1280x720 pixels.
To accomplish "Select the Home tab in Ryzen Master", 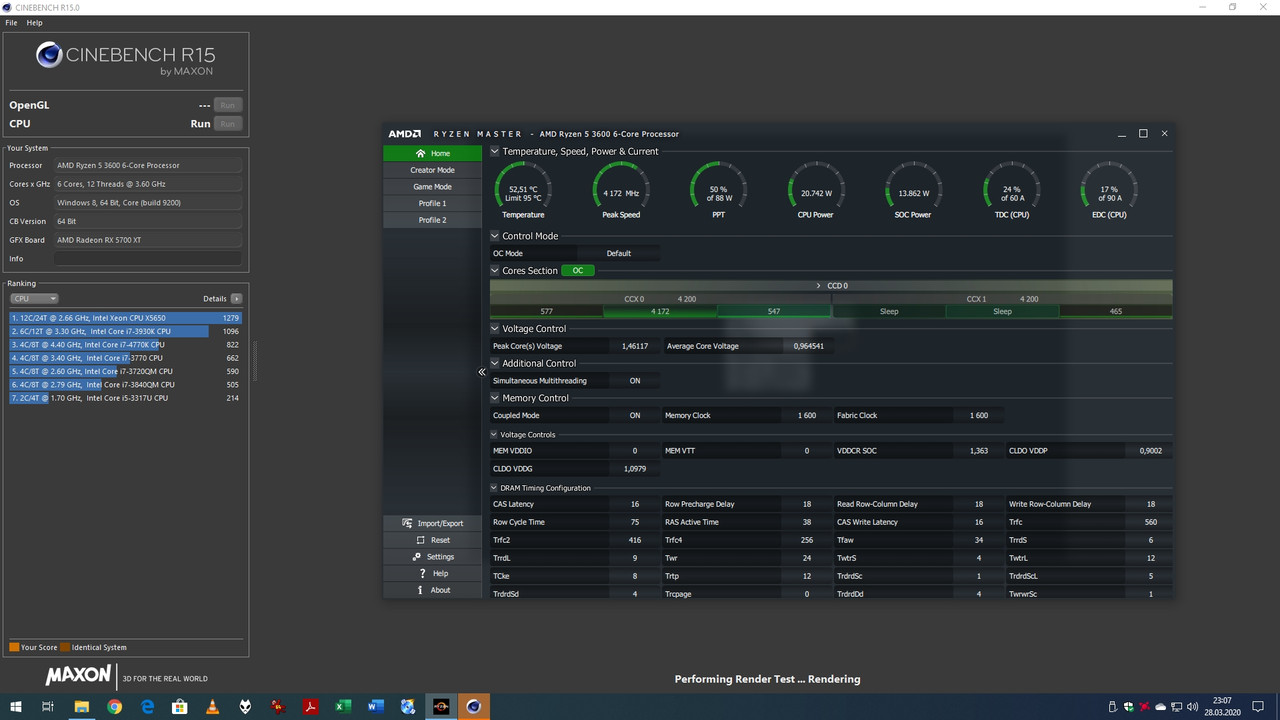I will pyautogui.click(x=432, y=153).
